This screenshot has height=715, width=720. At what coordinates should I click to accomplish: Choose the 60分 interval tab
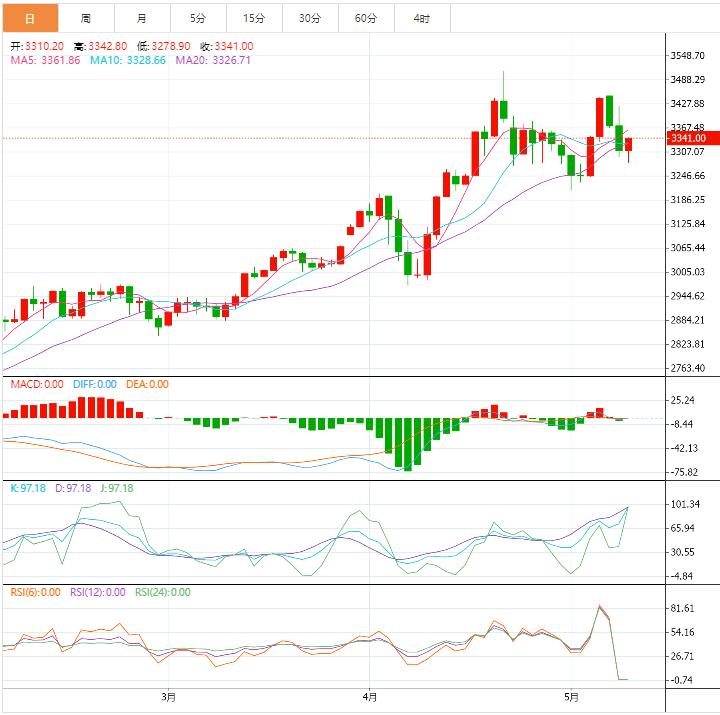coord(366,18)
